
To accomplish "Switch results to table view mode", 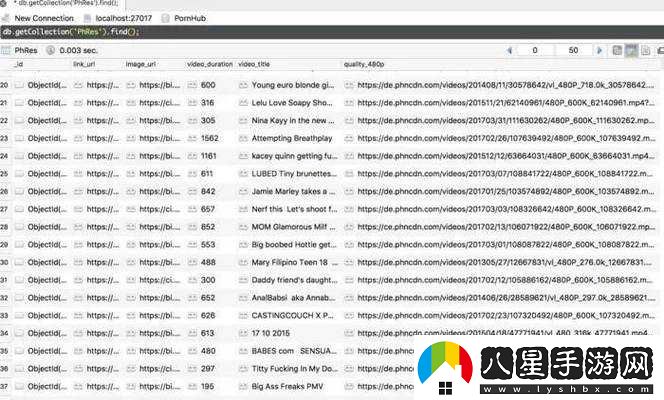I will point(631,50).
